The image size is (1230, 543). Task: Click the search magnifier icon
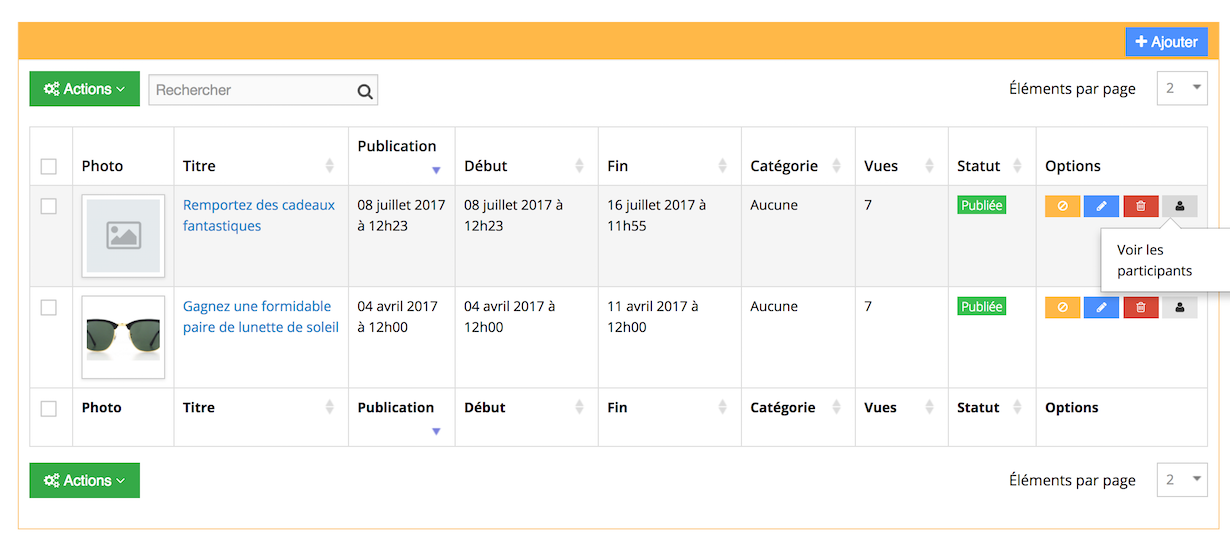(x=365, y=91)
